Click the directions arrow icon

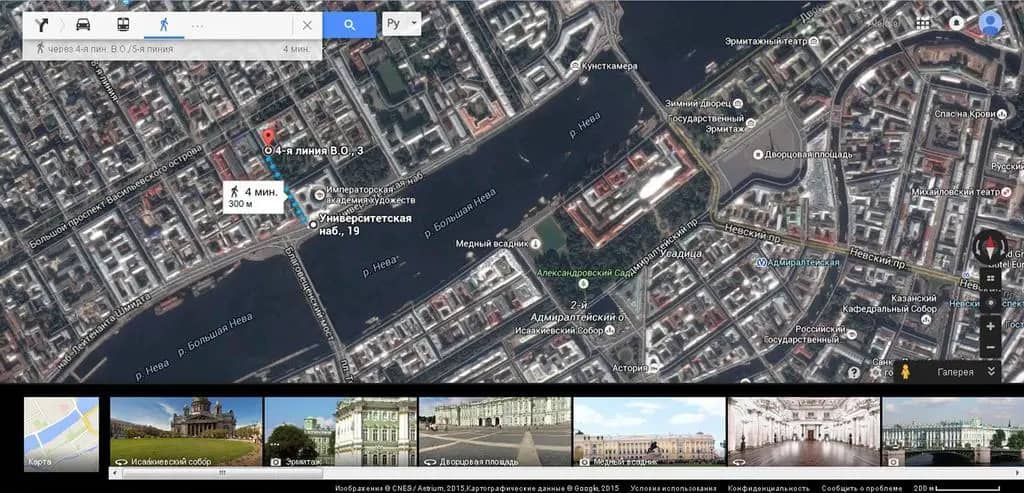pyautogui.click(x=42, y=25)
